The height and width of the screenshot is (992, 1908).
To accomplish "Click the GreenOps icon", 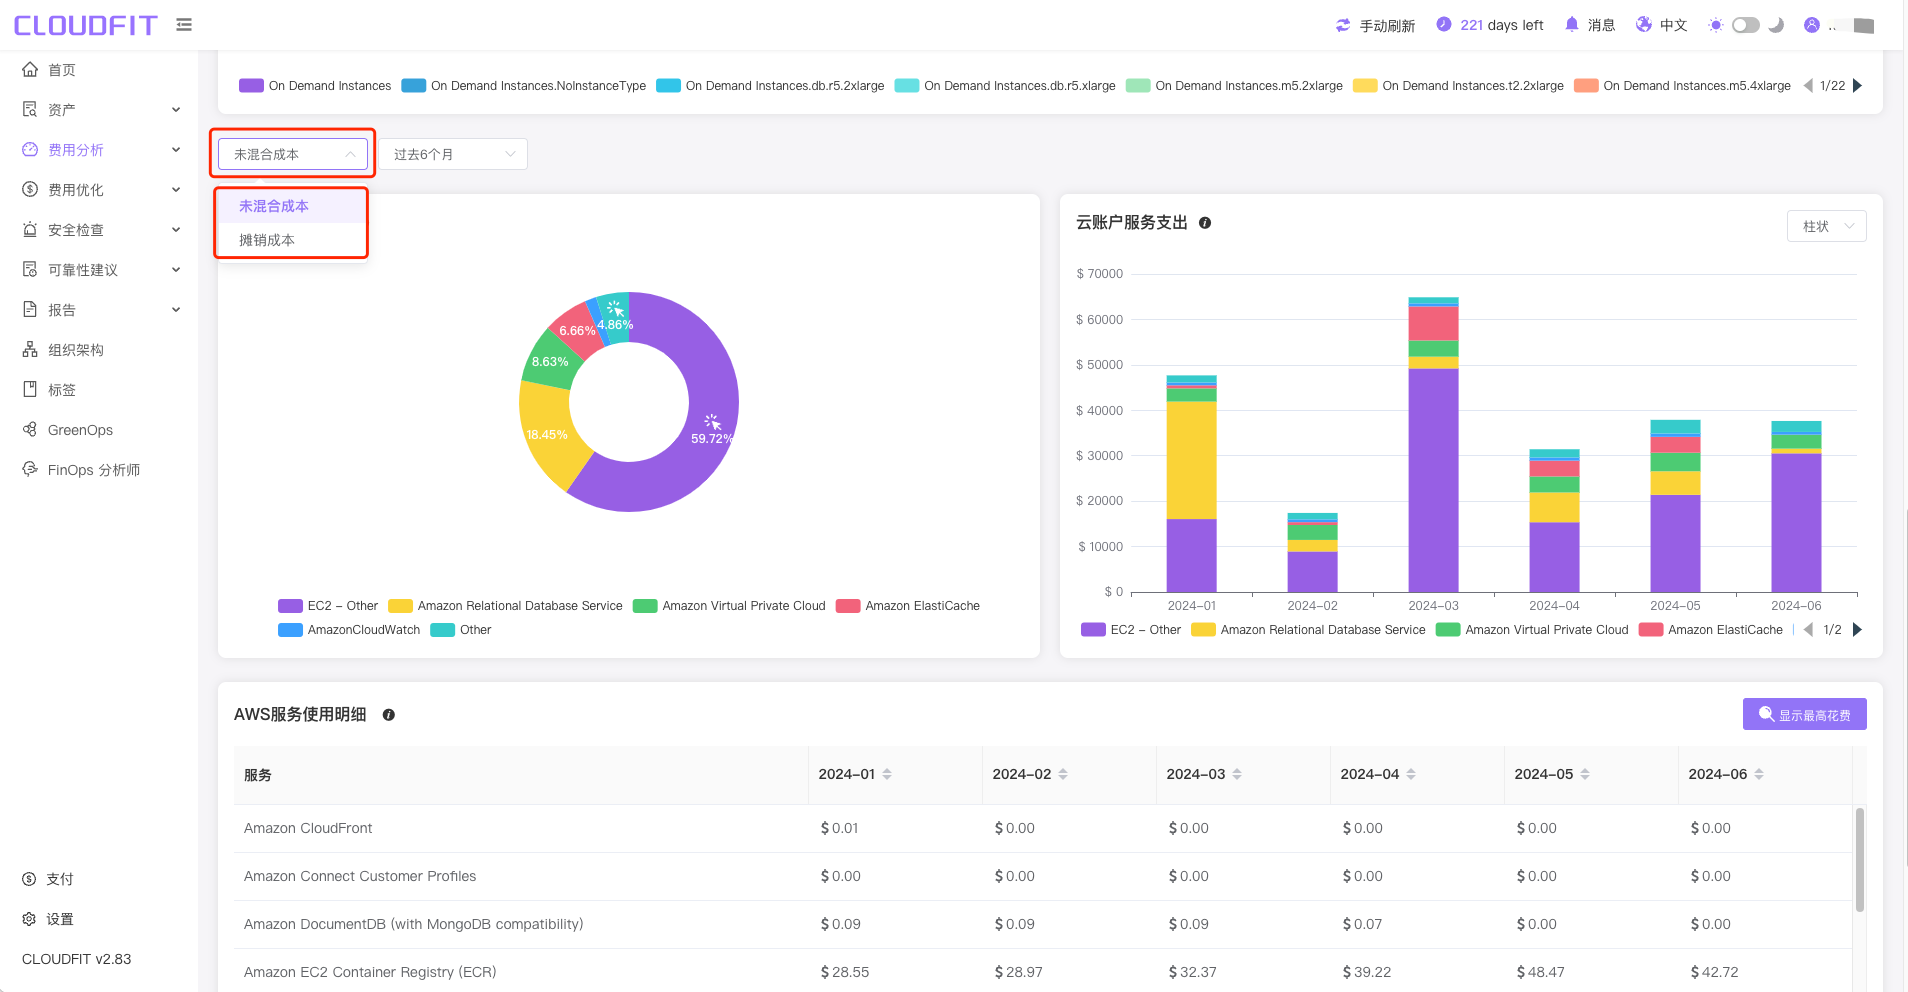I will (x=30, y=429).
